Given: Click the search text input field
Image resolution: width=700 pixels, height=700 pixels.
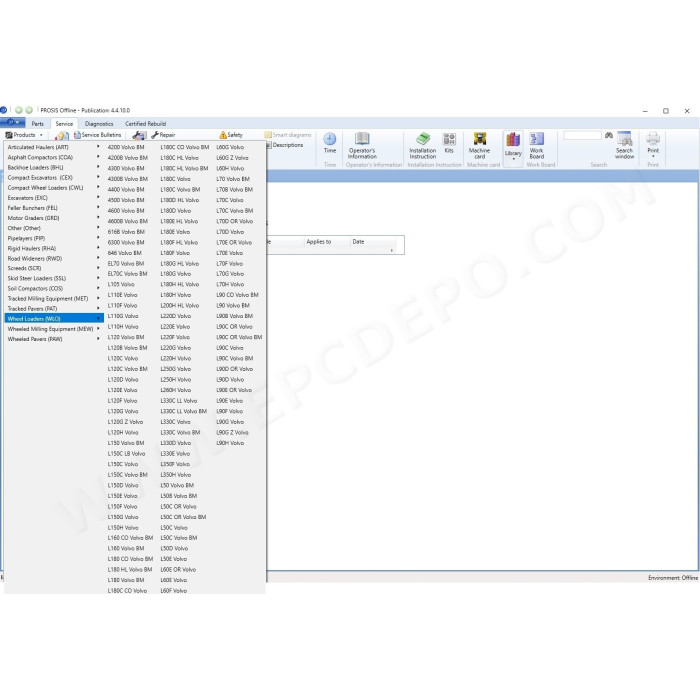Looking at the screenshot, I should (x=583, y=135).
